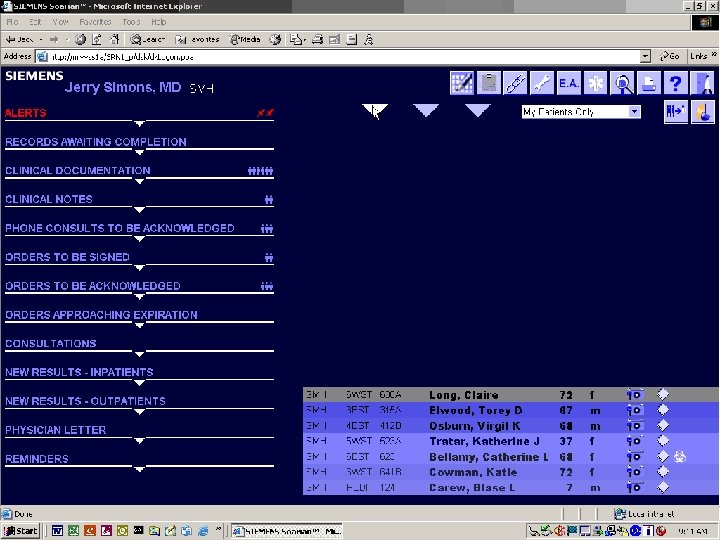Open the help question mark icon
The height and width of the screenshot is (540, 720).
point(675,83)
